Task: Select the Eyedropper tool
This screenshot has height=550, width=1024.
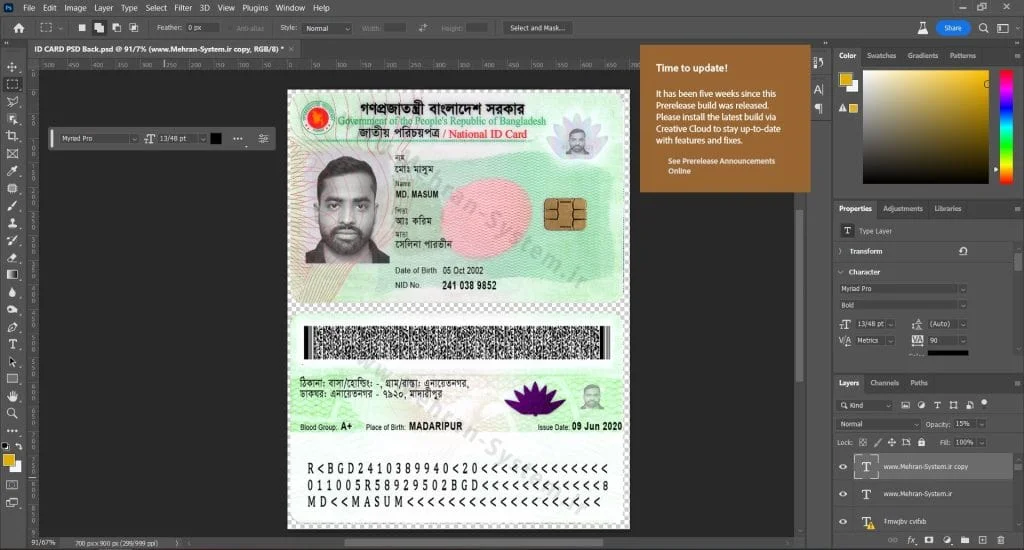Action: 12,171
